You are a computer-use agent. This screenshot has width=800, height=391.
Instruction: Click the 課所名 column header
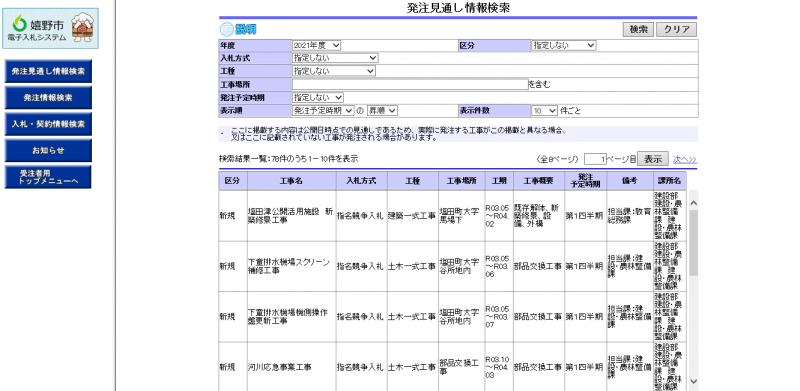point(669,181)
